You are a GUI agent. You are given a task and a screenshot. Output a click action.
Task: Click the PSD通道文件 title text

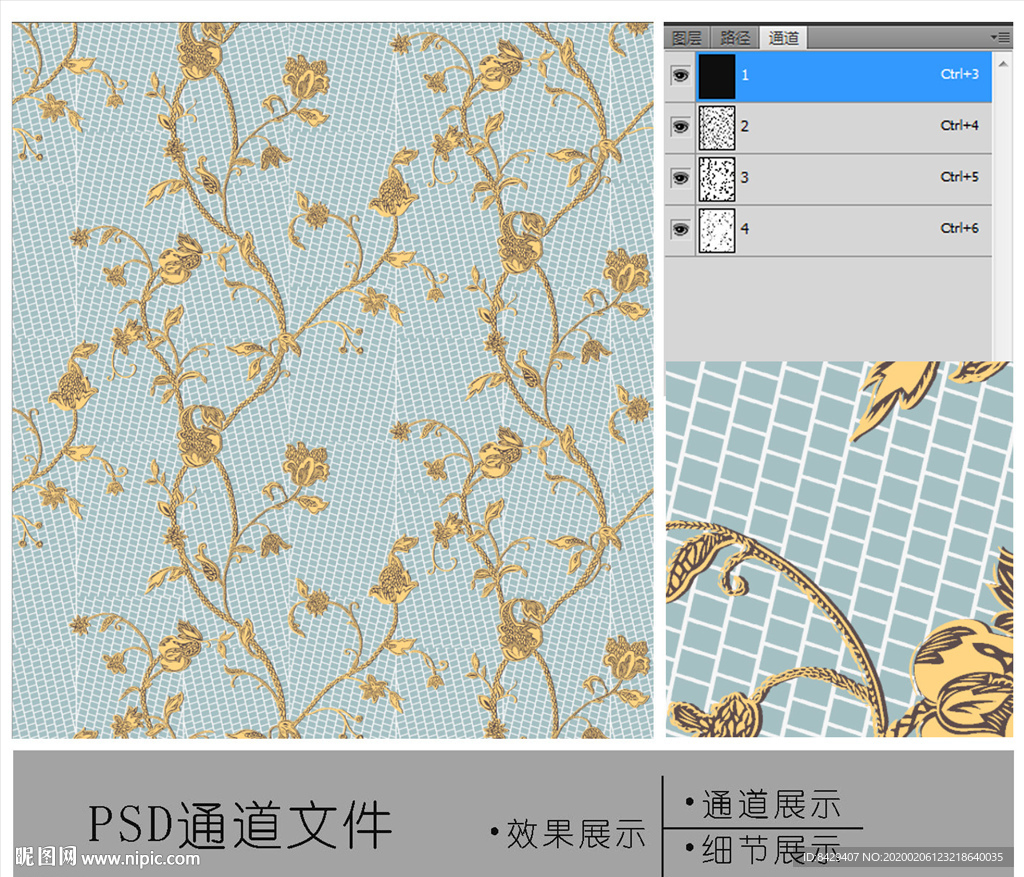point(240,825)
